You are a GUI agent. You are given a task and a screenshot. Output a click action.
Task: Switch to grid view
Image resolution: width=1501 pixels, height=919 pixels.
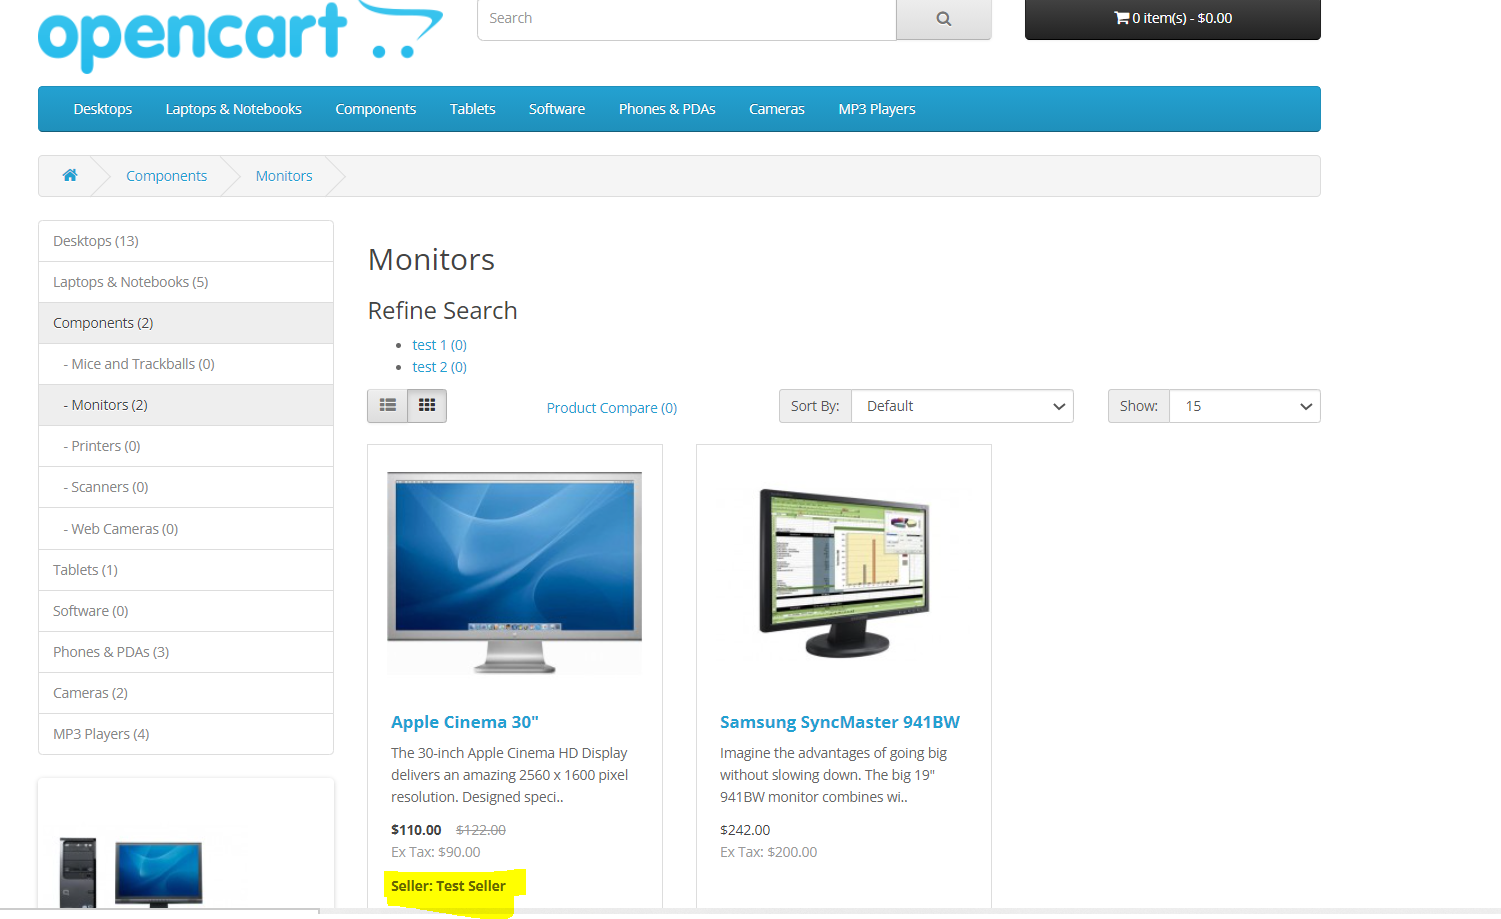click(x=427, y=406)
